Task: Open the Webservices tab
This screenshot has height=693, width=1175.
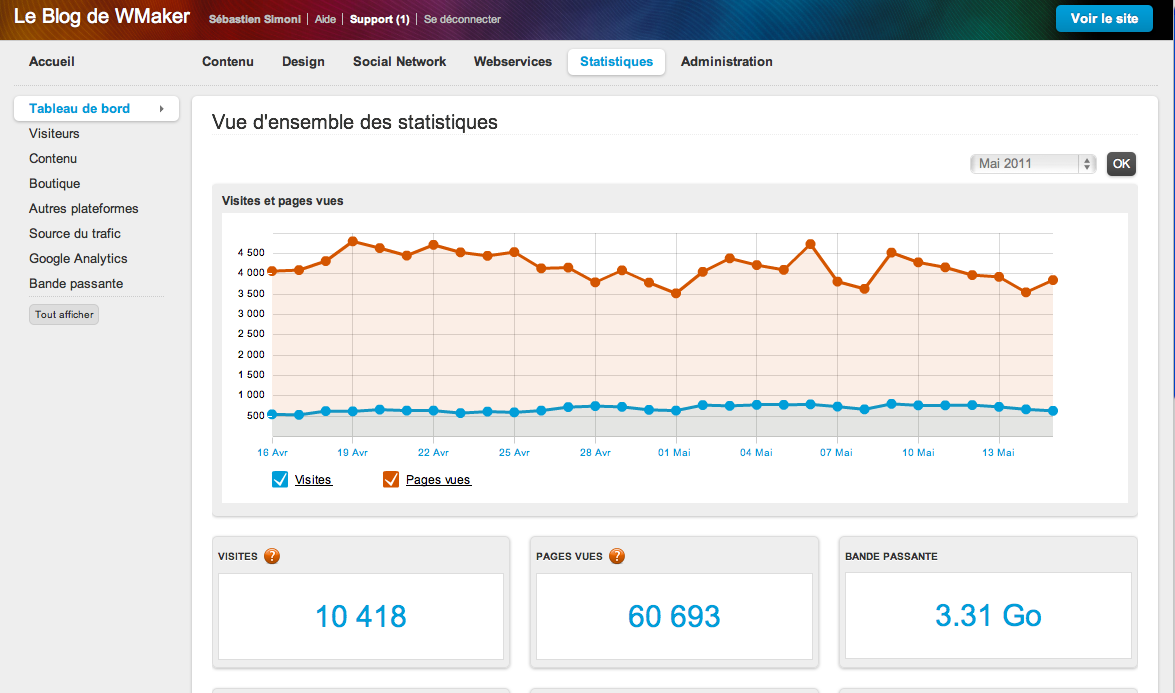Action: (x=512, y=61)
